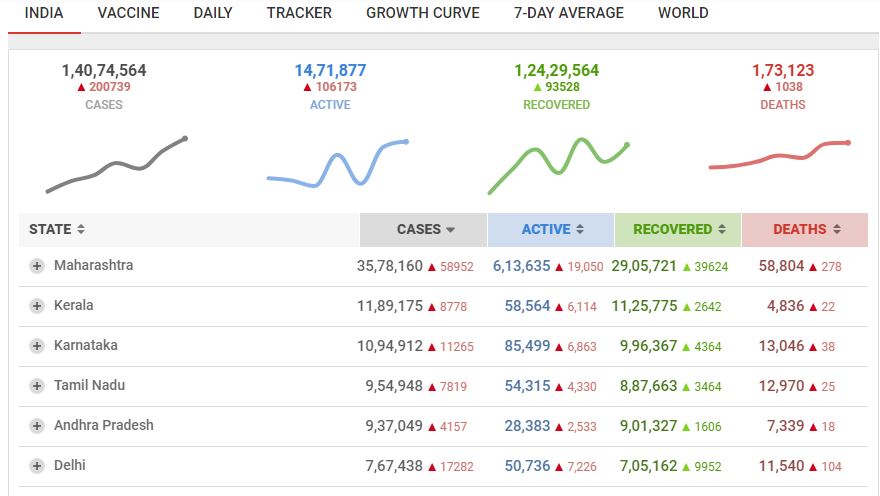
Task: Sort table by Deaths column
Action: point(805,229)
